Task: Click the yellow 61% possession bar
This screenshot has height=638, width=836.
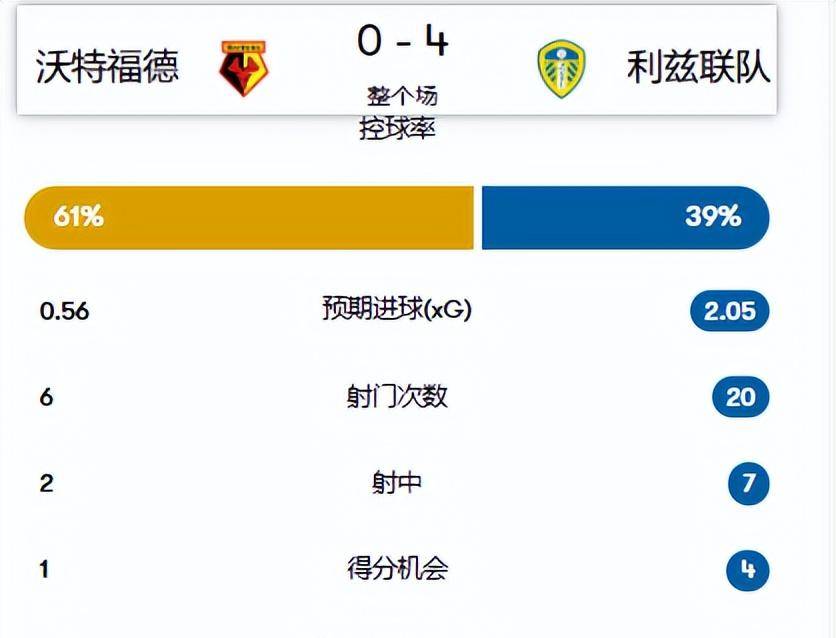Action: 248,217
